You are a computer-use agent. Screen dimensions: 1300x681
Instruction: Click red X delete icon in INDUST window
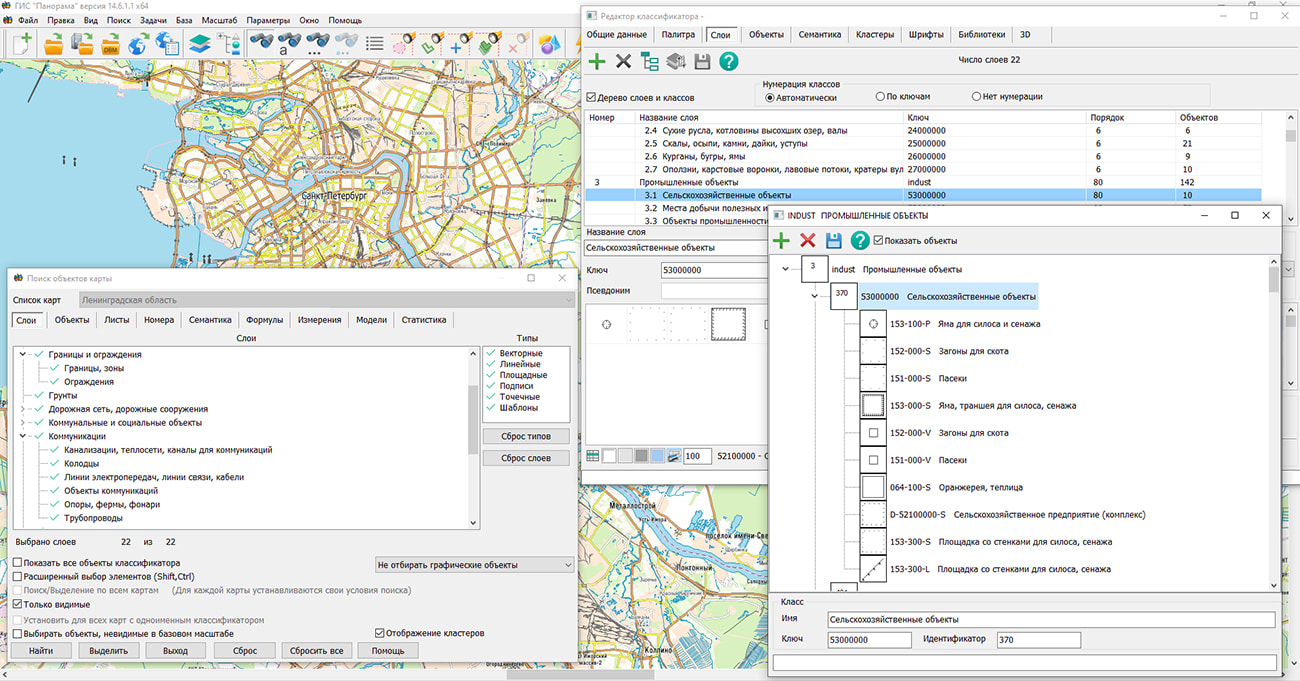coord(808,240)
